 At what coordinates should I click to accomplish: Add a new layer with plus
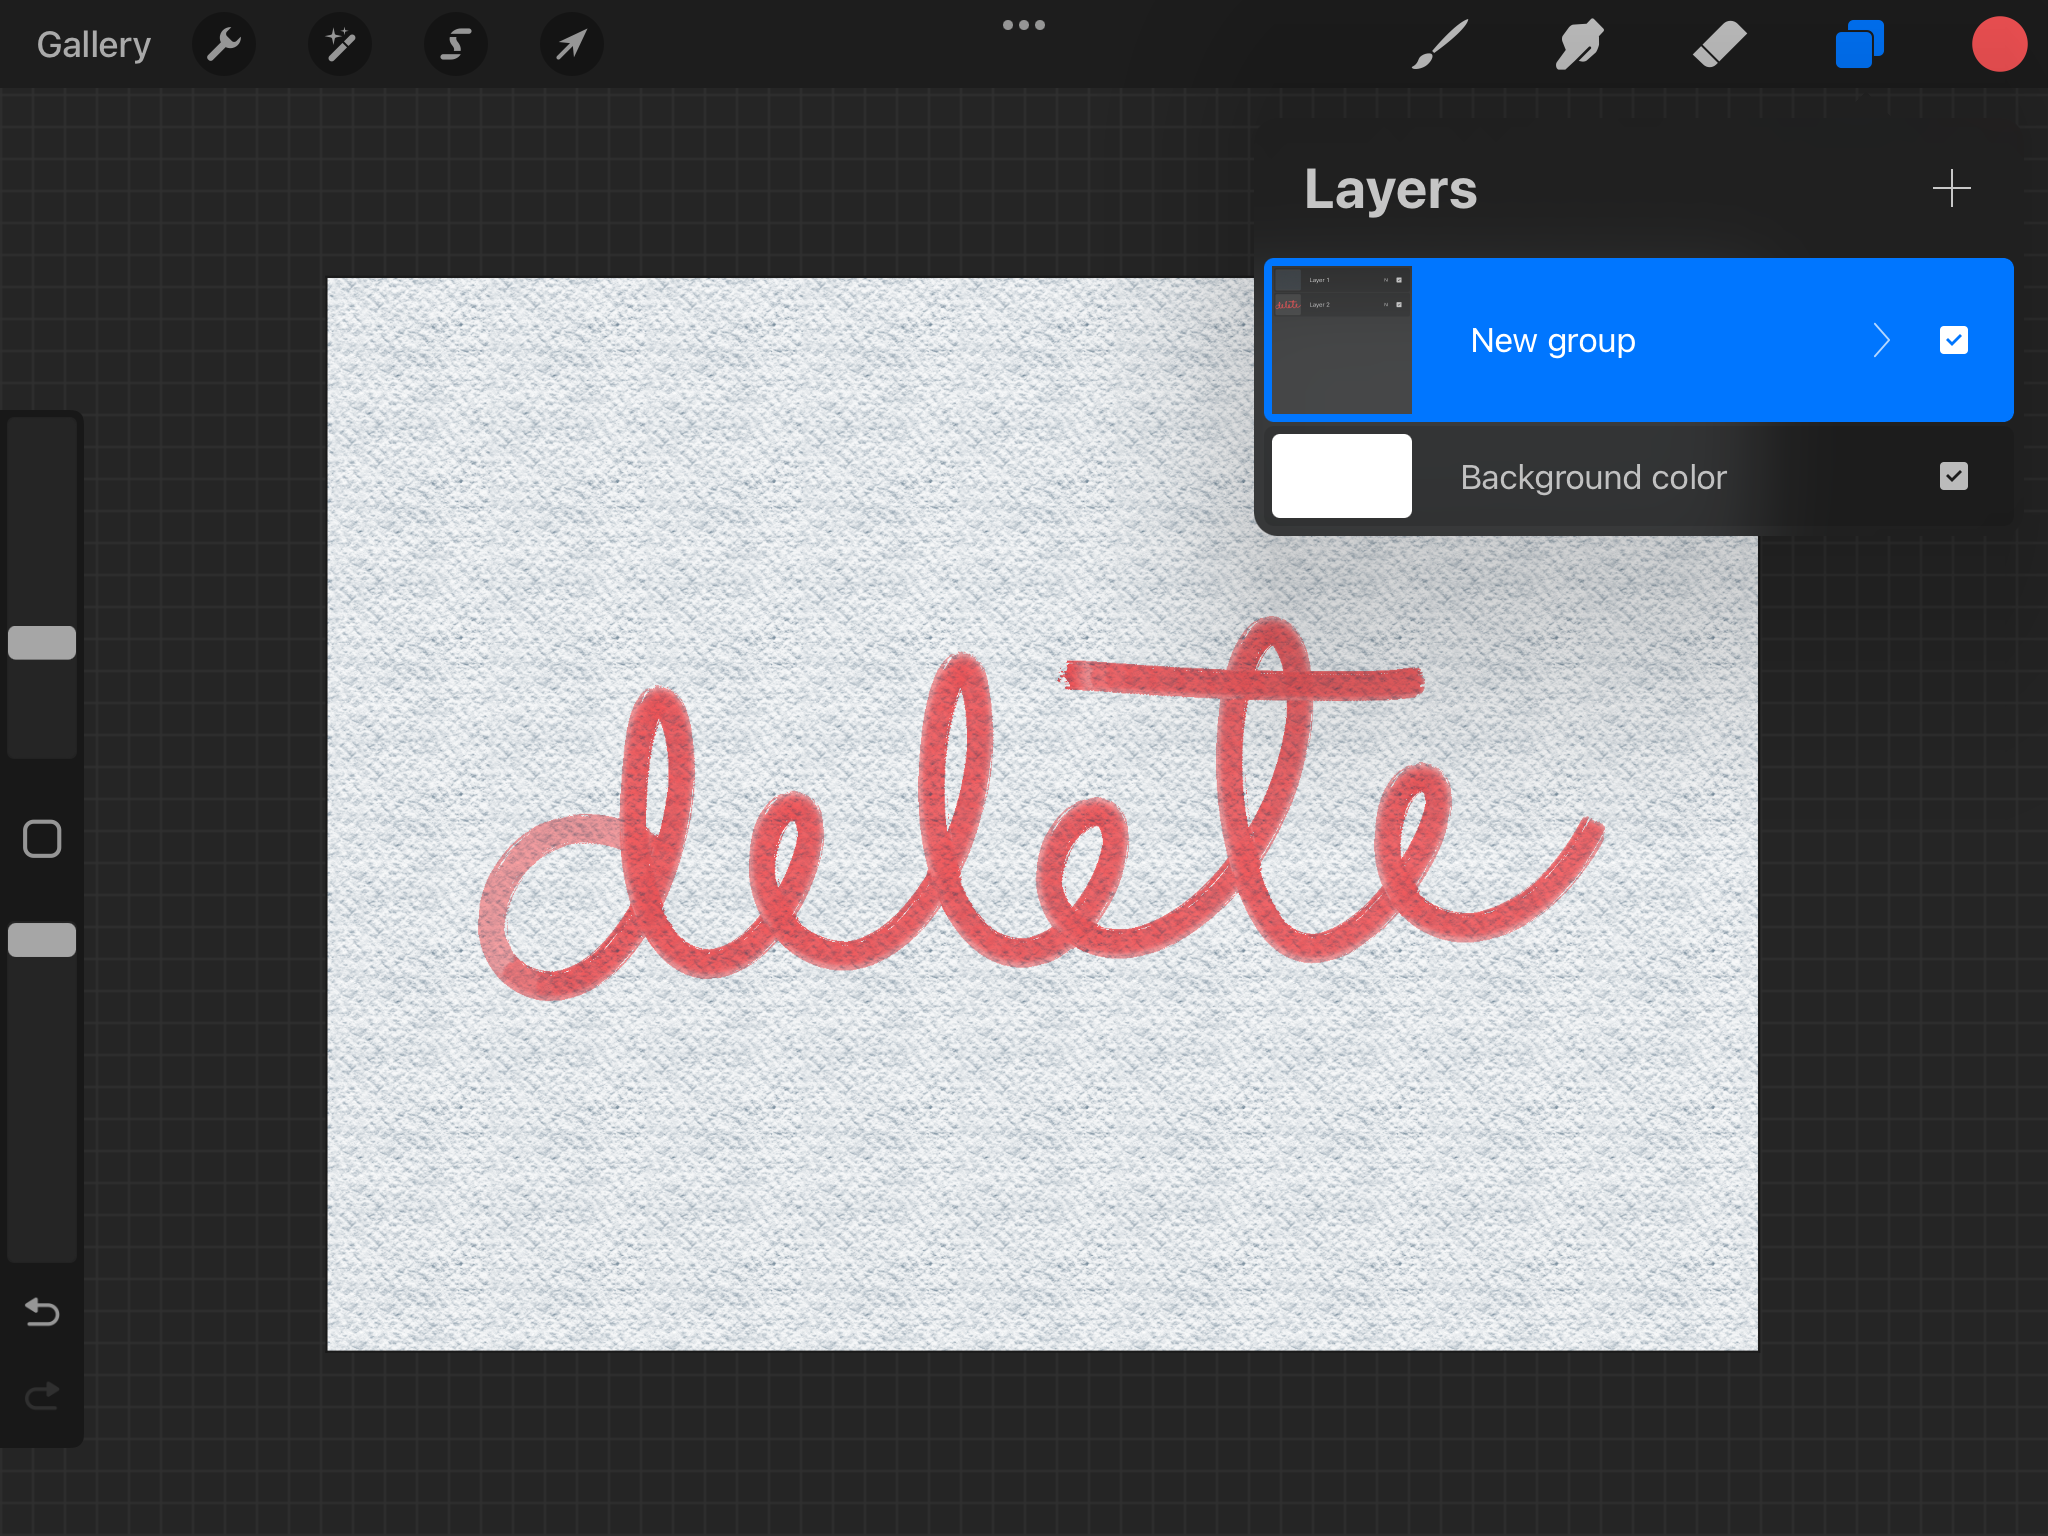click(x=1951, y=188)
